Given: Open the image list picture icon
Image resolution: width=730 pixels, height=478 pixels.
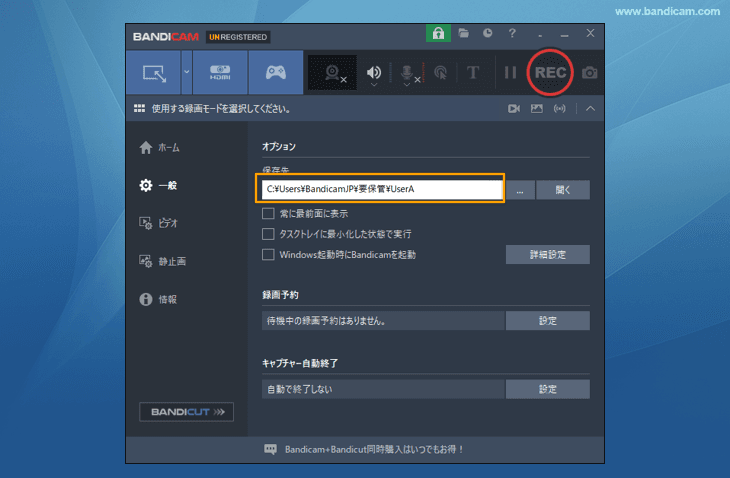Looking at the screenshot, I should [537, 108].
